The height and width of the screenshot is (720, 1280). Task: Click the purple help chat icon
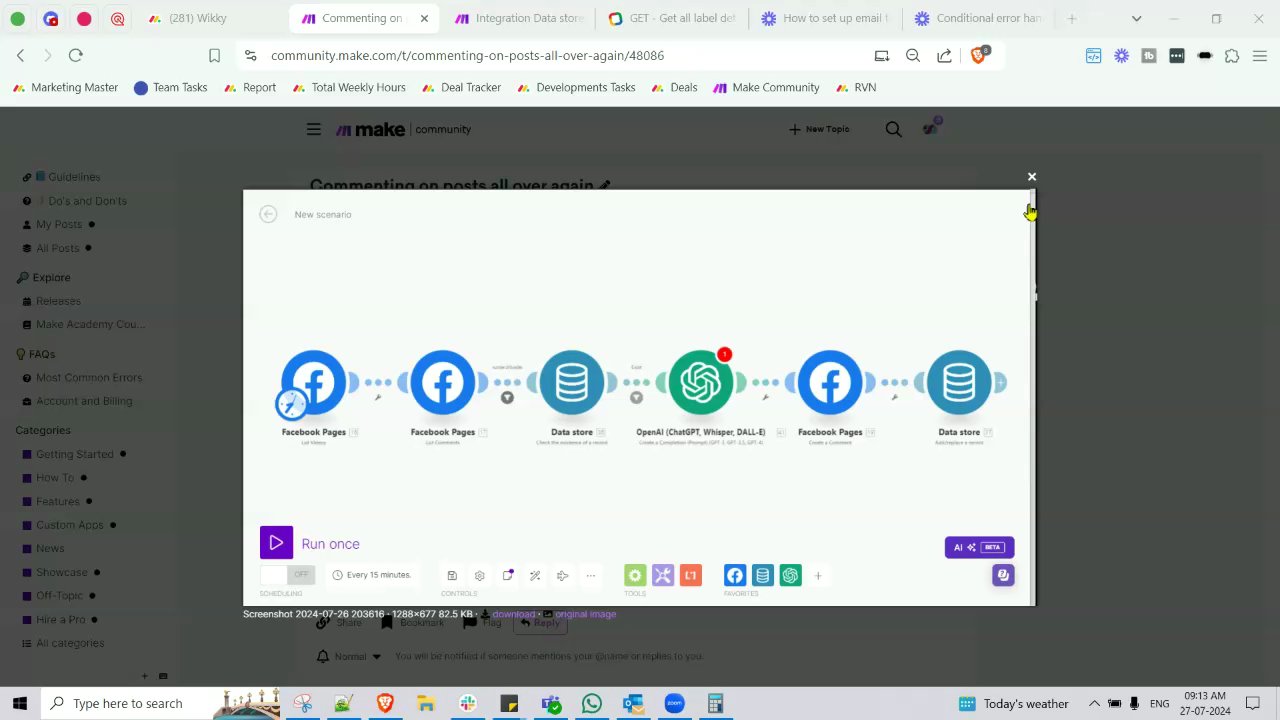click(1003, 575)
